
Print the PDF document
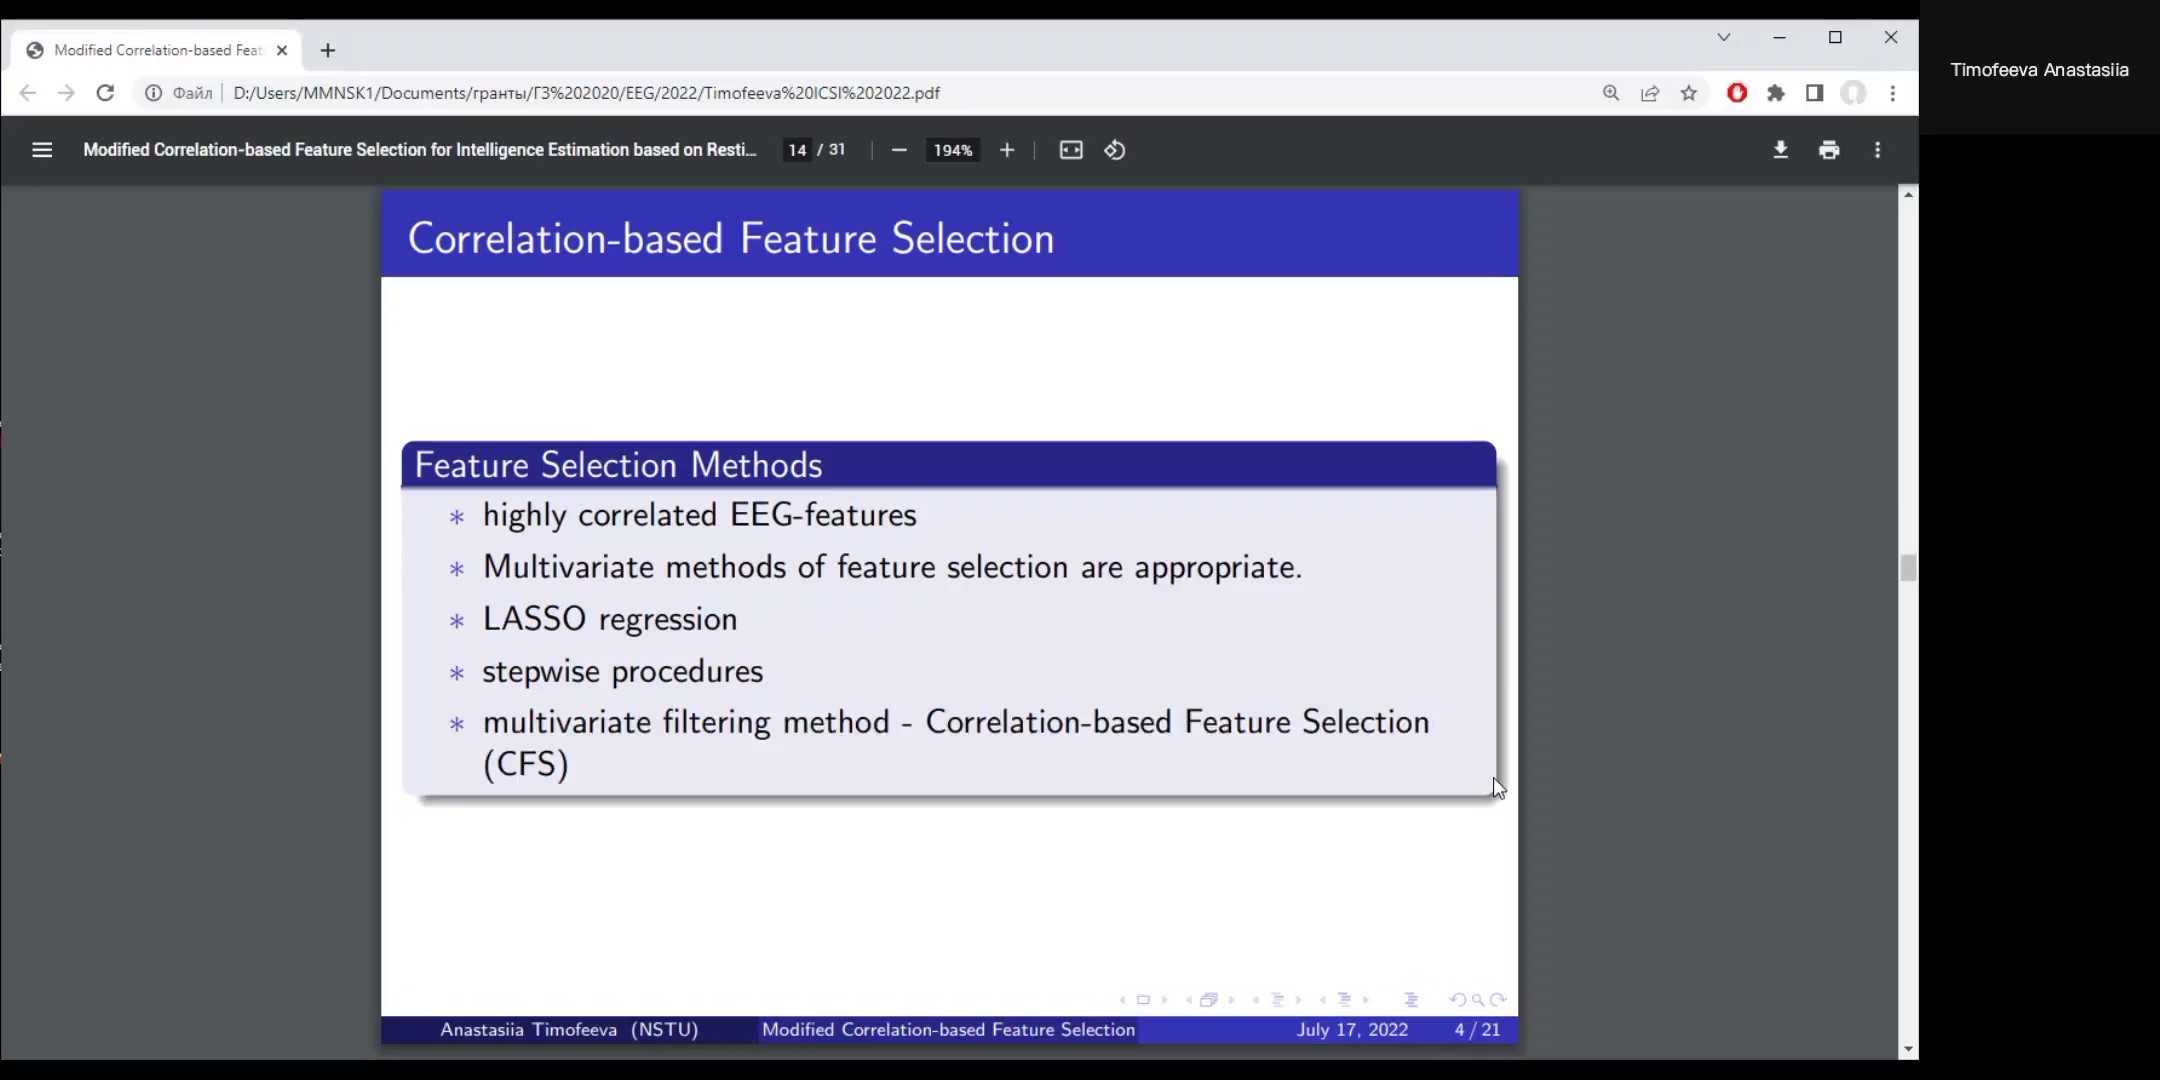[1829, 150]
